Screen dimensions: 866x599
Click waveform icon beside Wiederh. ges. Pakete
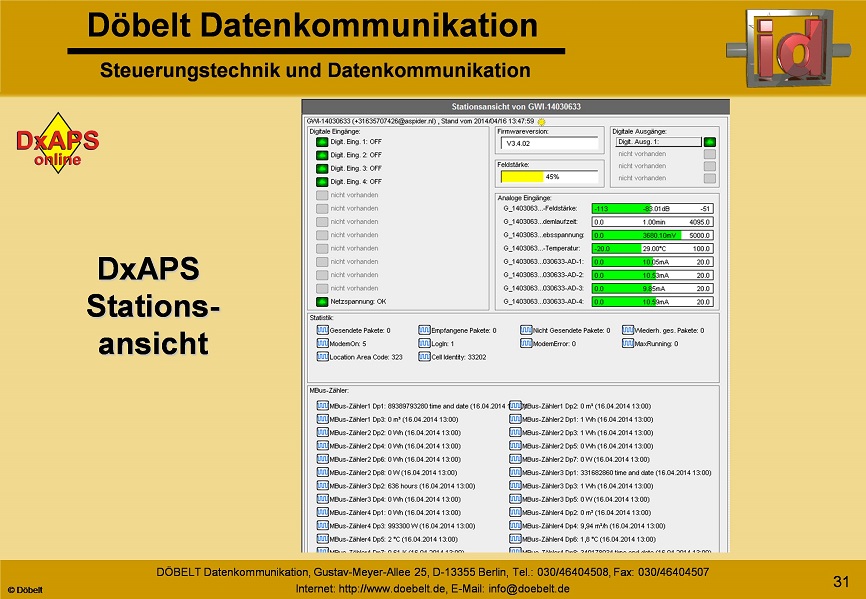[627, 330]
